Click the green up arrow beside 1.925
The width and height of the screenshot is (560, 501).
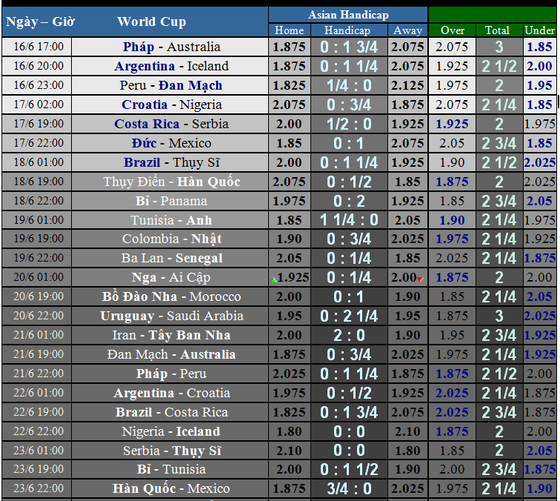[x=274, y=280]
